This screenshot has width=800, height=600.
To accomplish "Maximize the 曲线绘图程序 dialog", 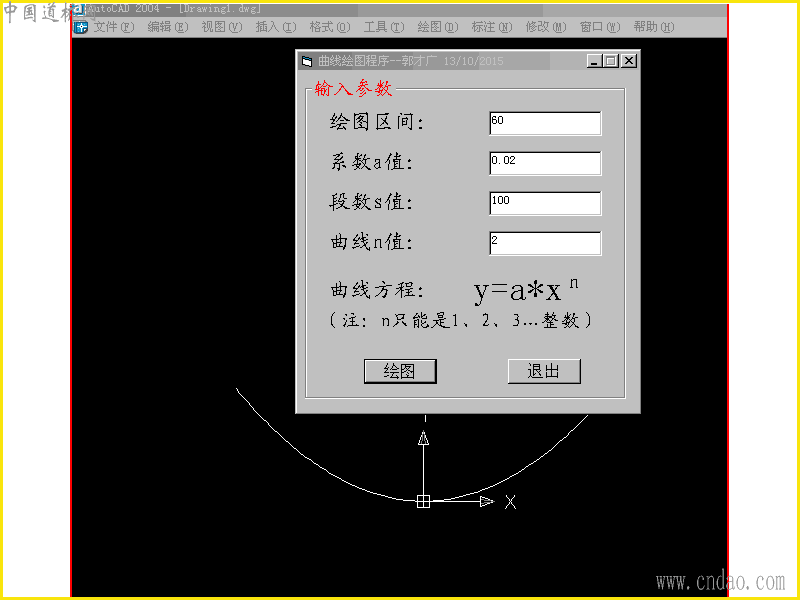I will tap(611, 61).
